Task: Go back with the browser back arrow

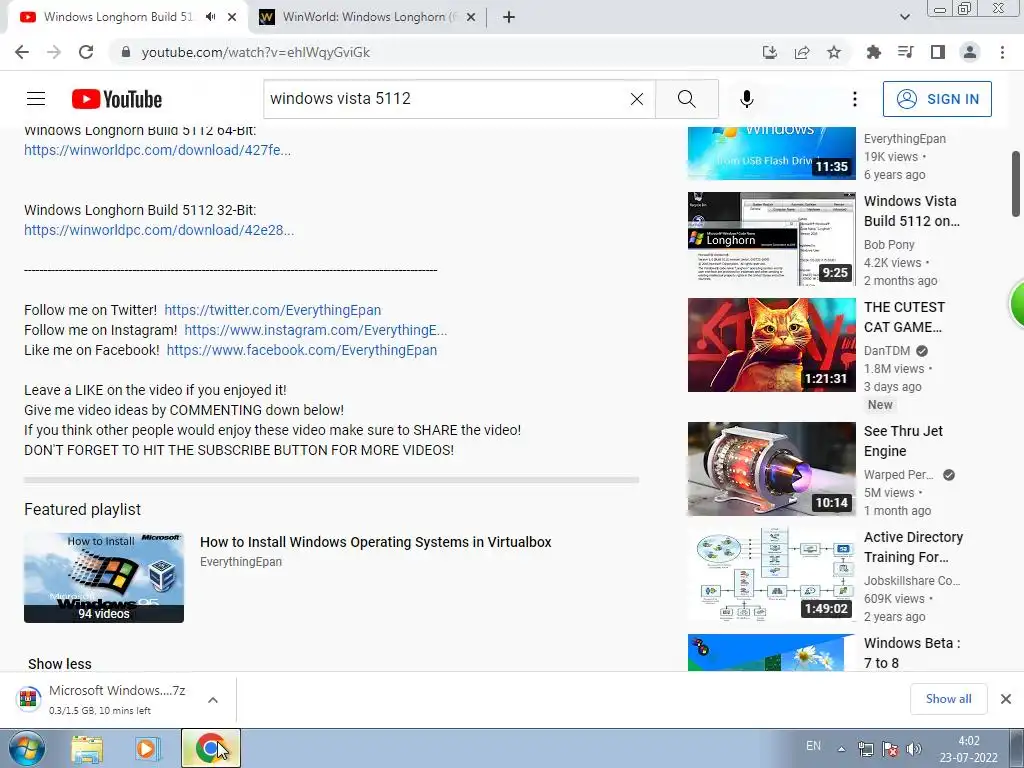Action: 22,52
